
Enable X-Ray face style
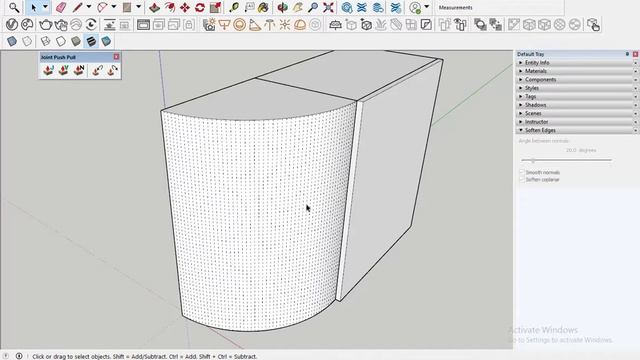click(12, 41)
